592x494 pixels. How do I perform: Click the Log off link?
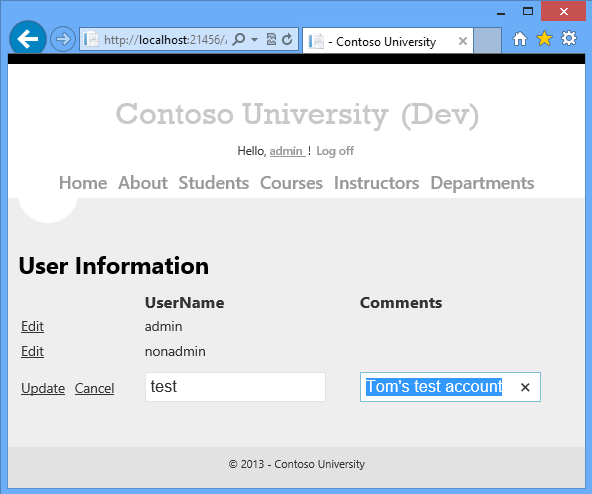tap(335, 151)
